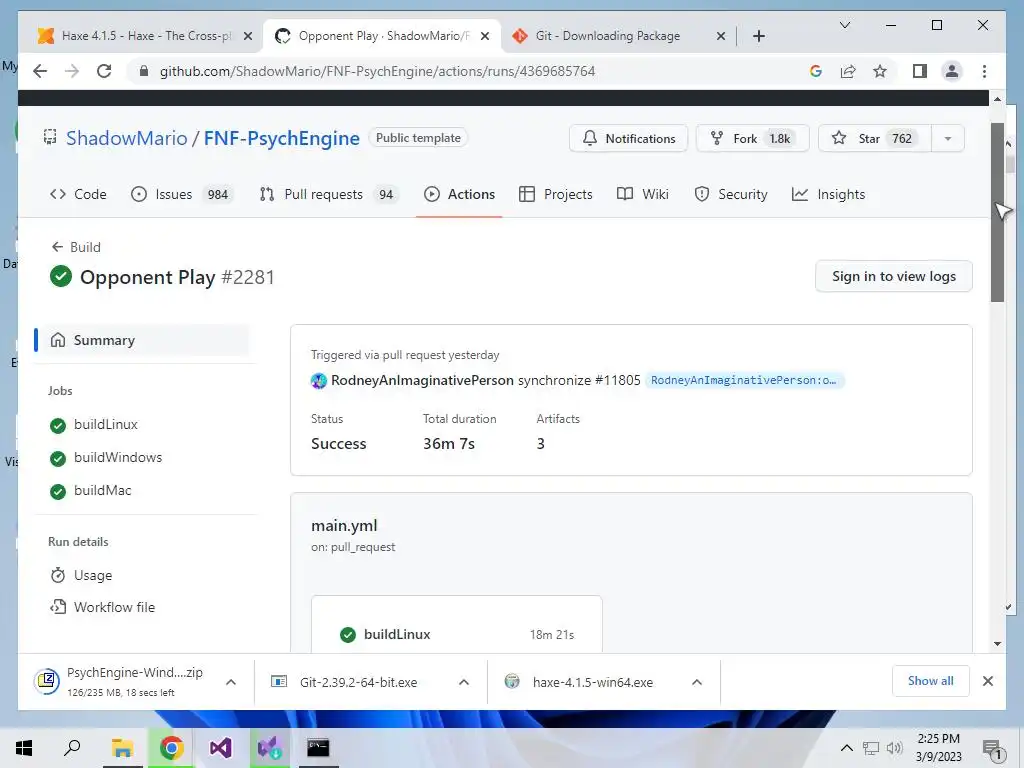Expand the Star lists dropdown arrow
1024x768 pixels.
[948, 138]
